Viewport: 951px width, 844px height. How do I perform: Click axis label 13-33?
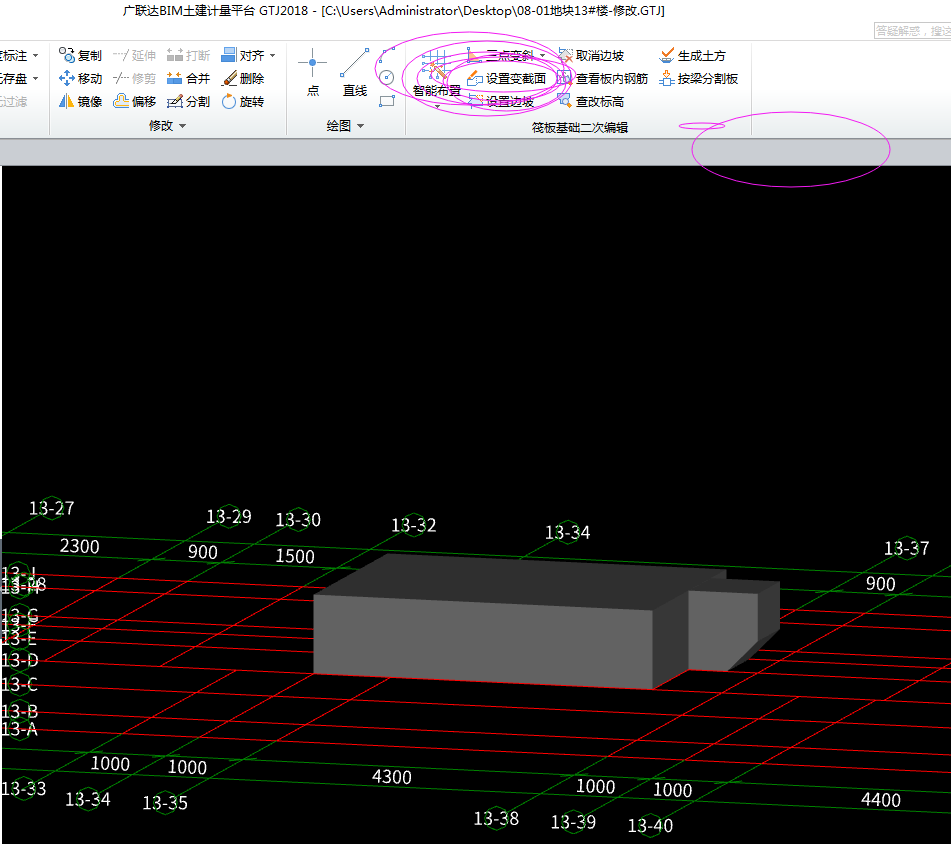(24, 789)
